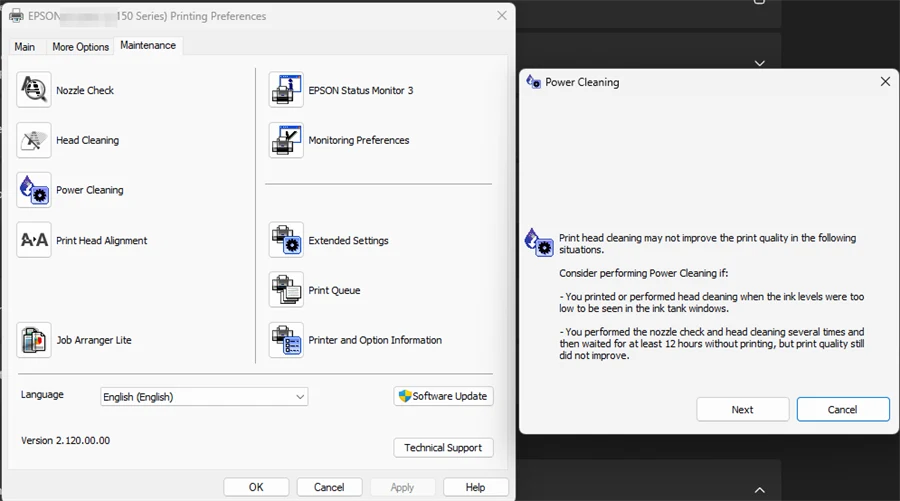Open the Job Arranger Lite icon

pos(34,340)
